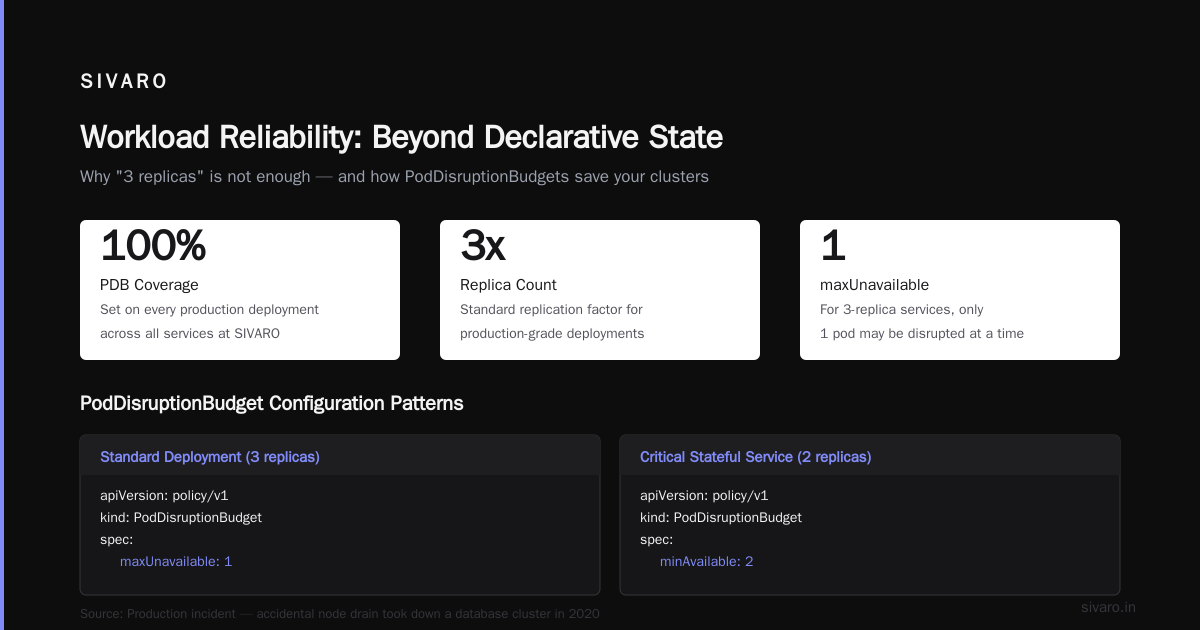Select the 'PDB Coverage' label

coord(149,285)
